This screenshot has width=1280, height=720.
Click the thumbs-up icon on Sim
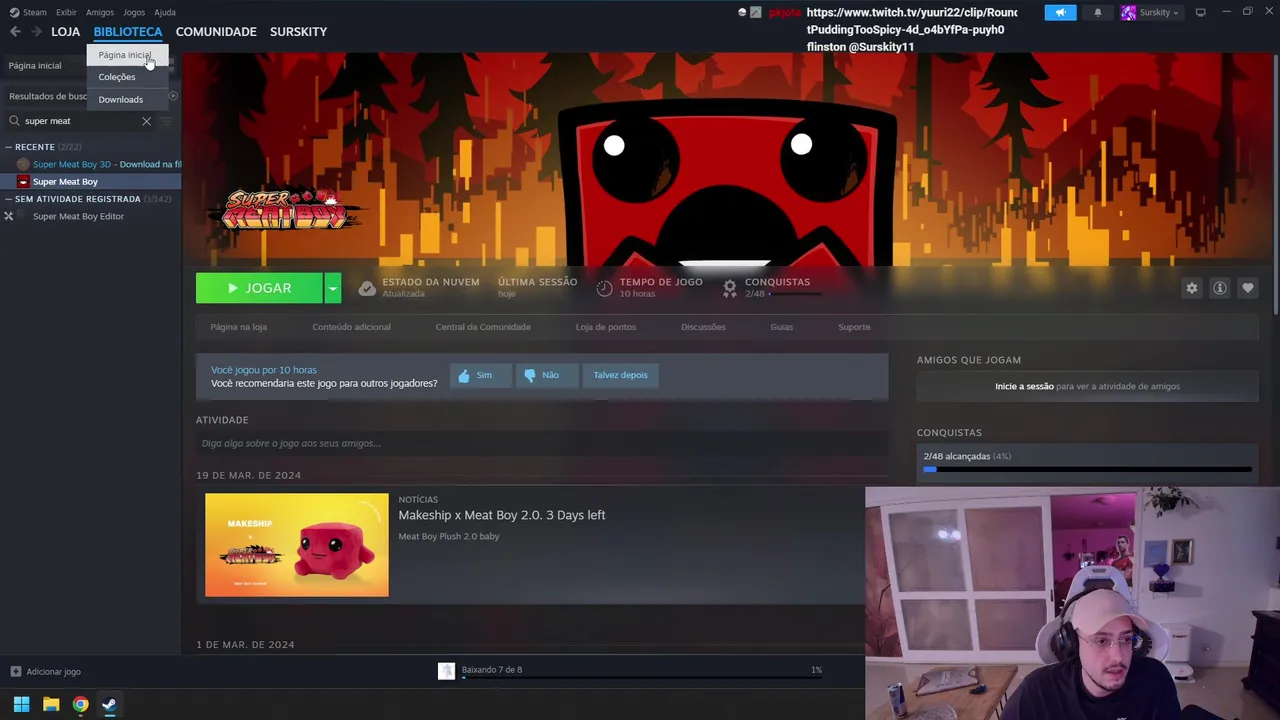click(464, 375)
